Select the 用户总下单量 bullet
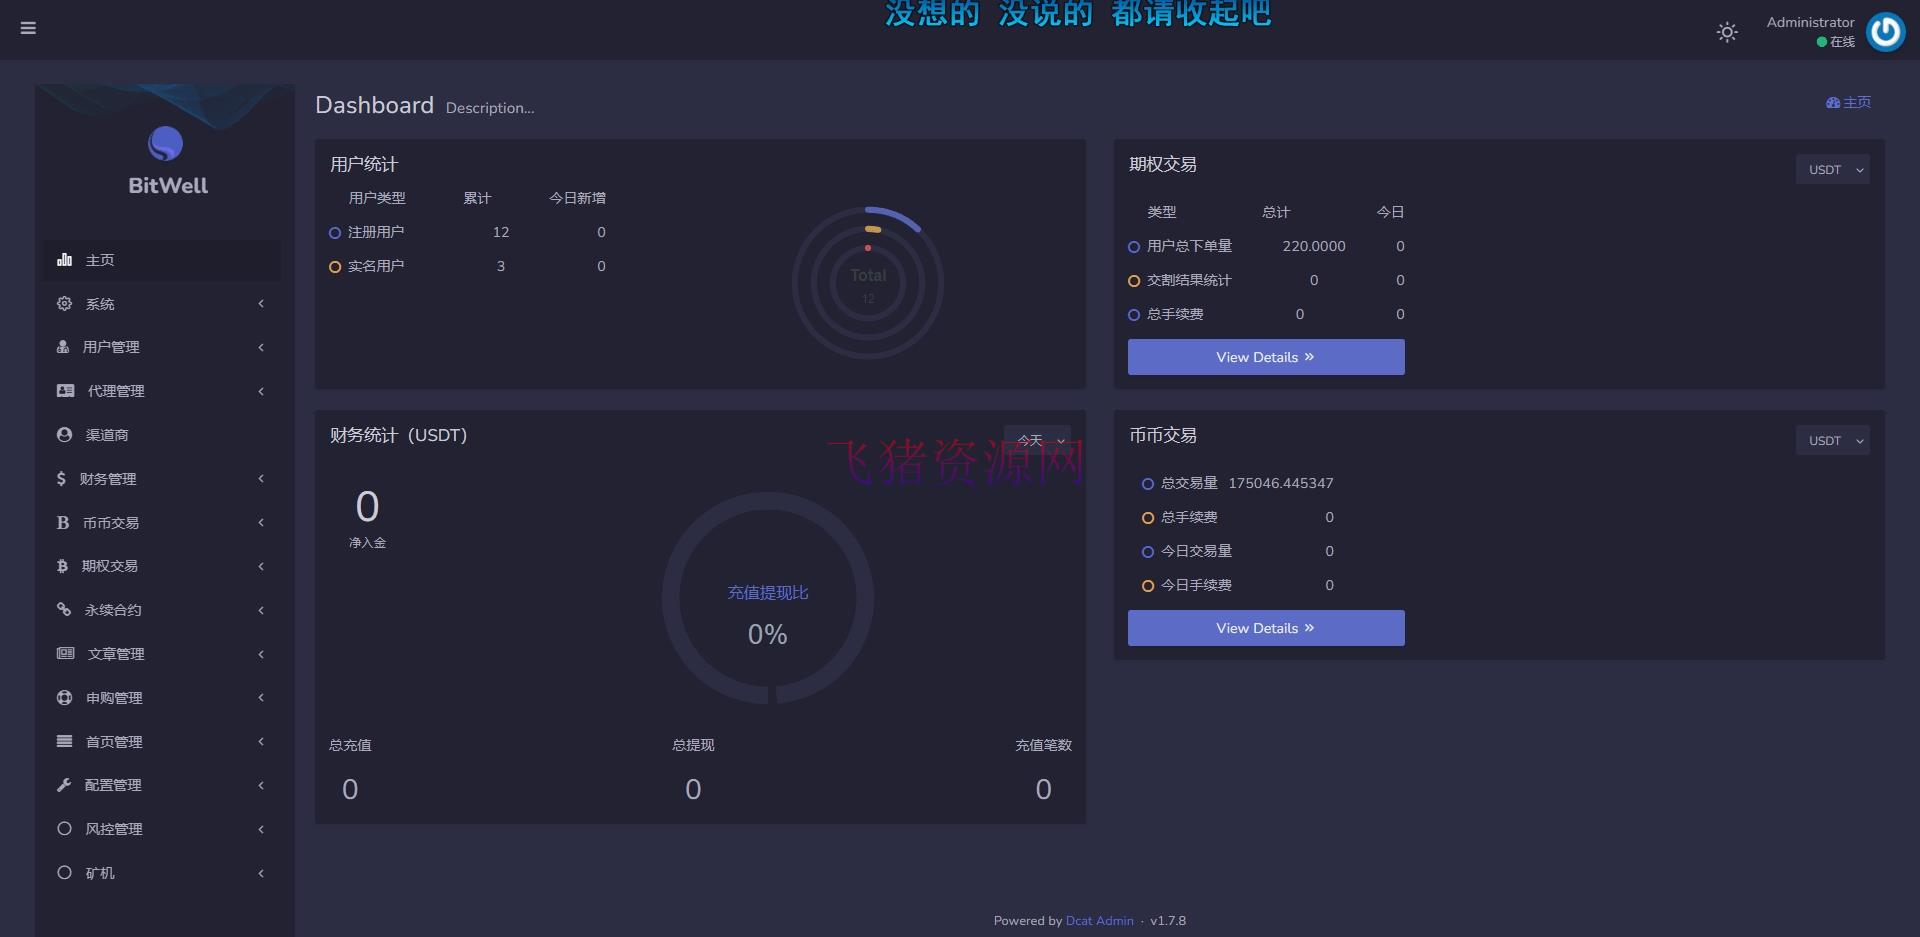Screen dimensions: 1920x937 coord(1133,246)
